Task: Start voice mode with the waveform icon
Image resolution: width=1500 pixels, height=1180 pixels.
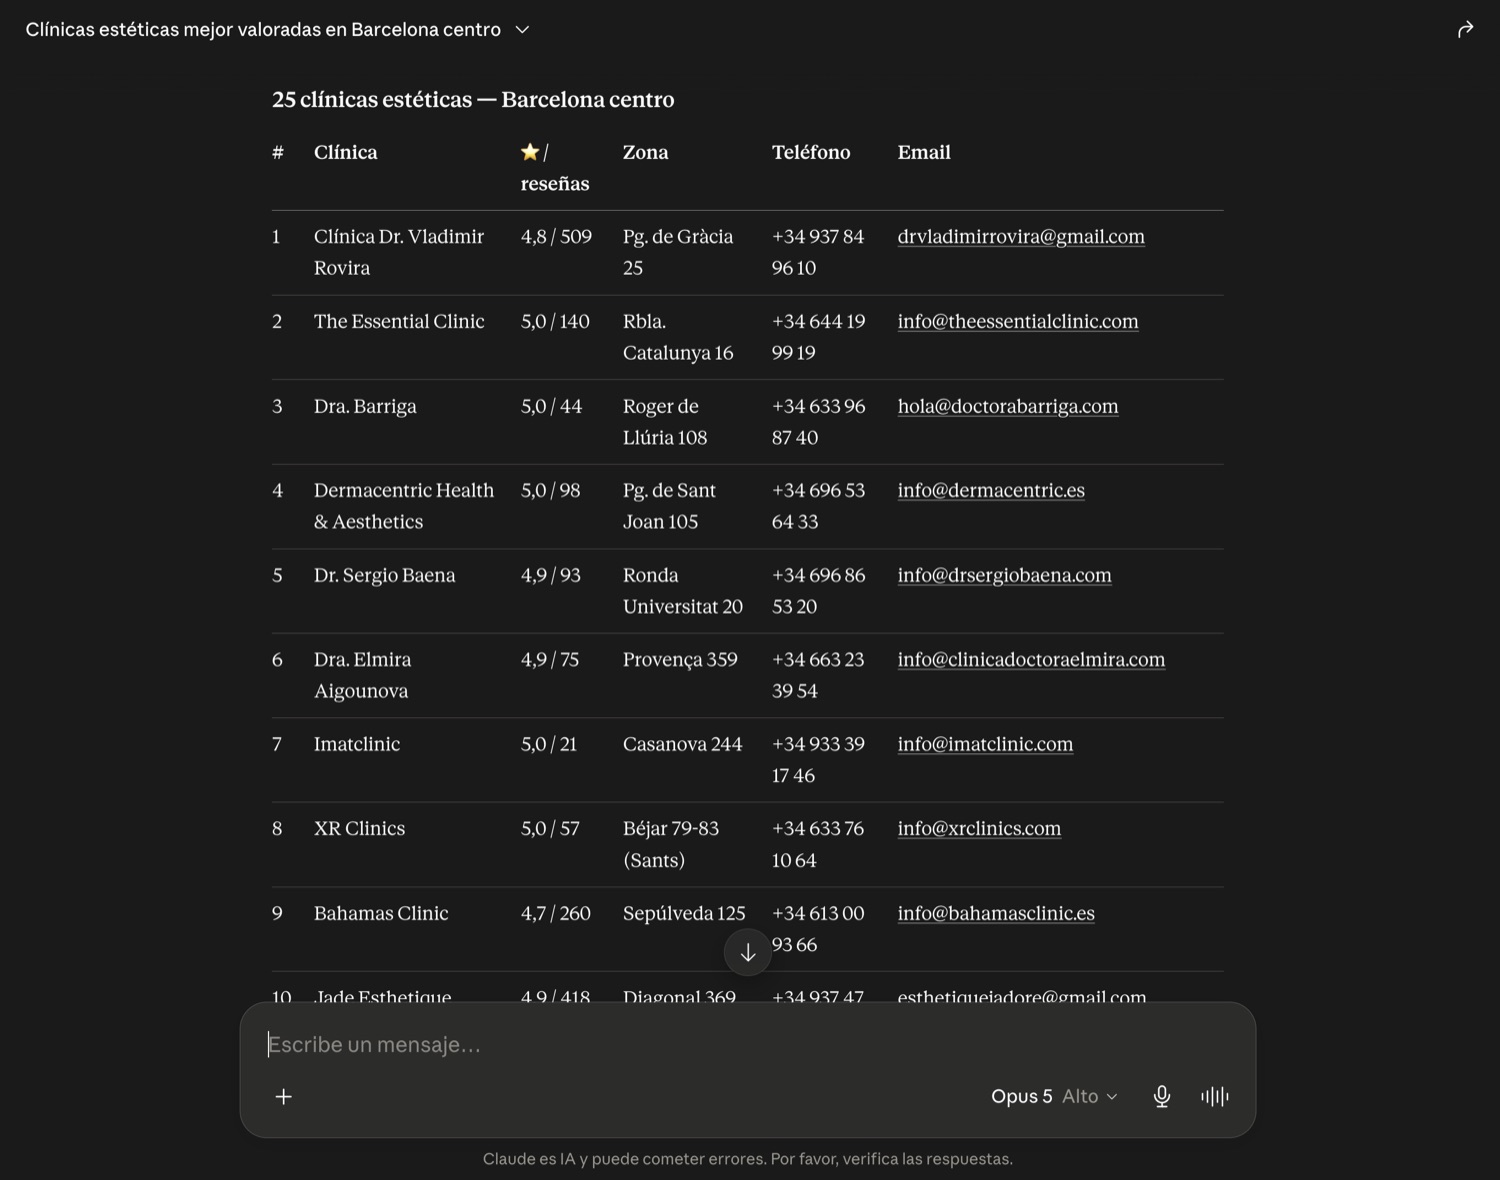Action: 1215,1097
